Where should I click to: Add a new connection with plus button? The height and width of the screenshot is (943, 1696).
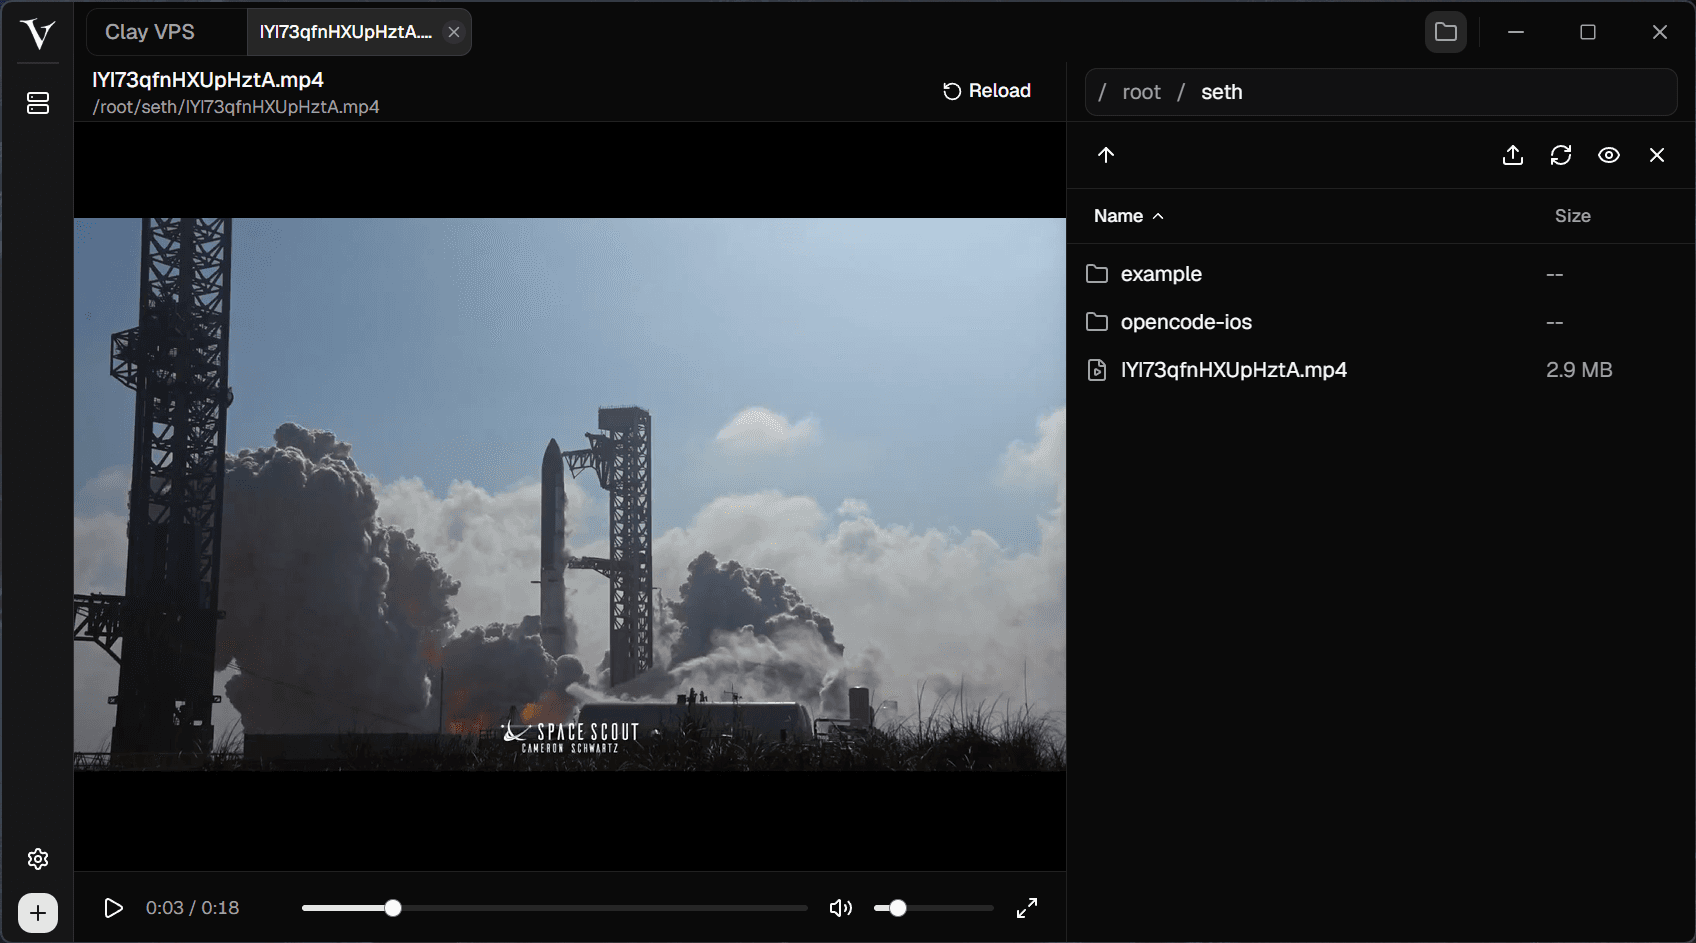pos(38,913)
